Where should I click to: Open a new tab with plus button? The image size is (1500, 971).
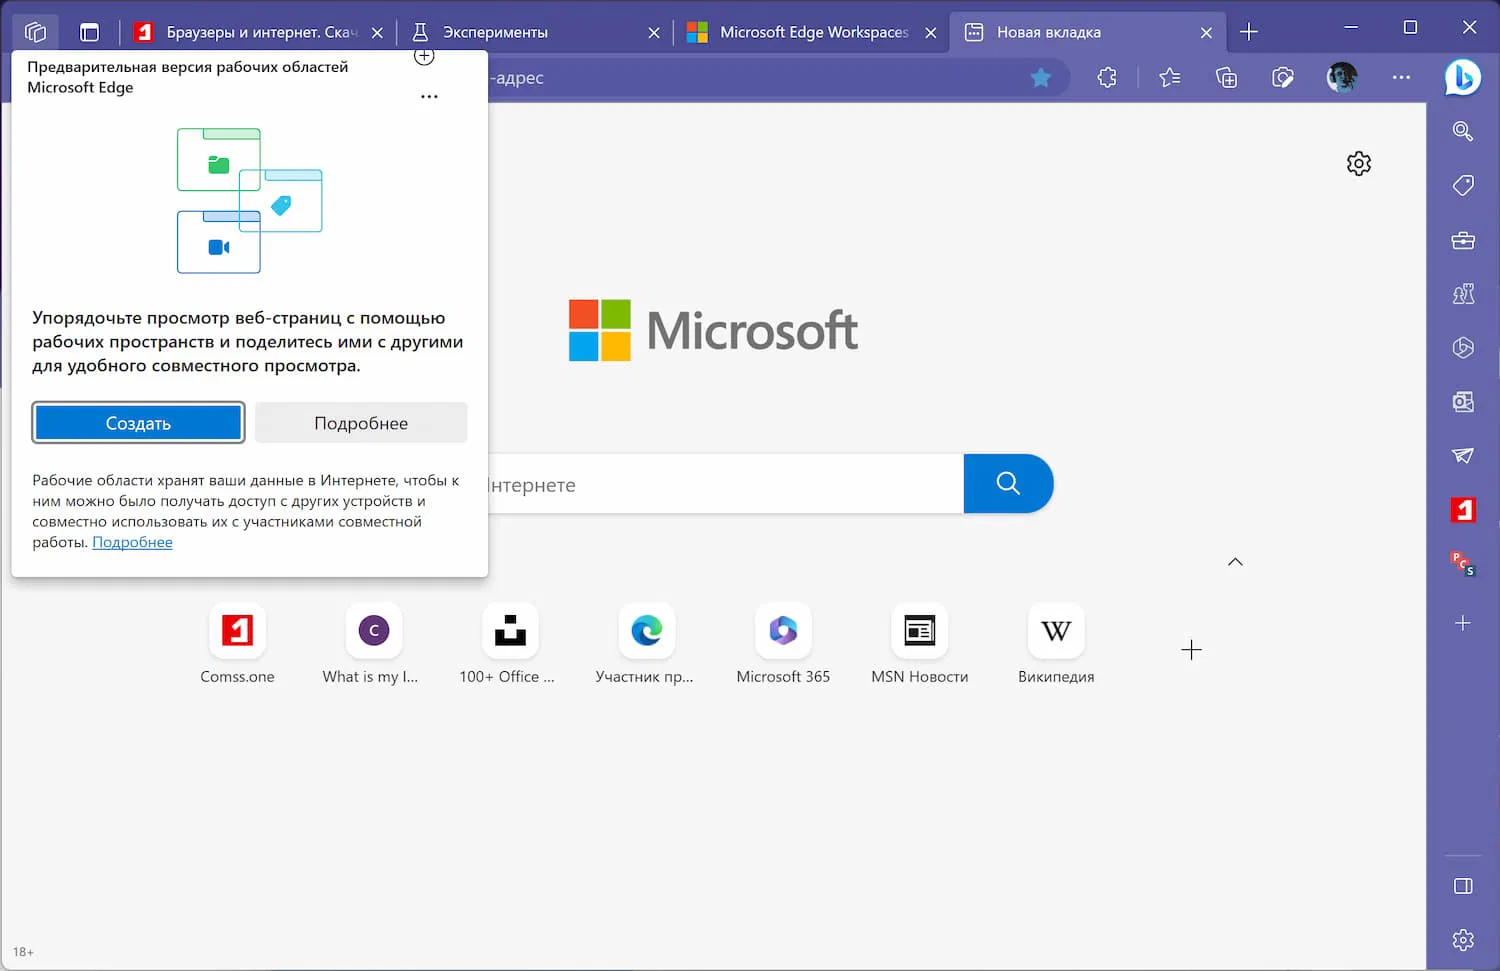[1249, 32]
